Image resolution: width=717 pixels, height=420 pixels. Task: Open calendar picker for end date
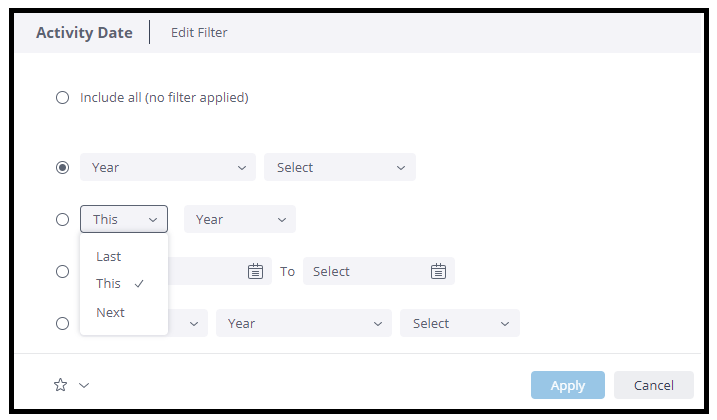pyautogui.click(x=438, y=271)
